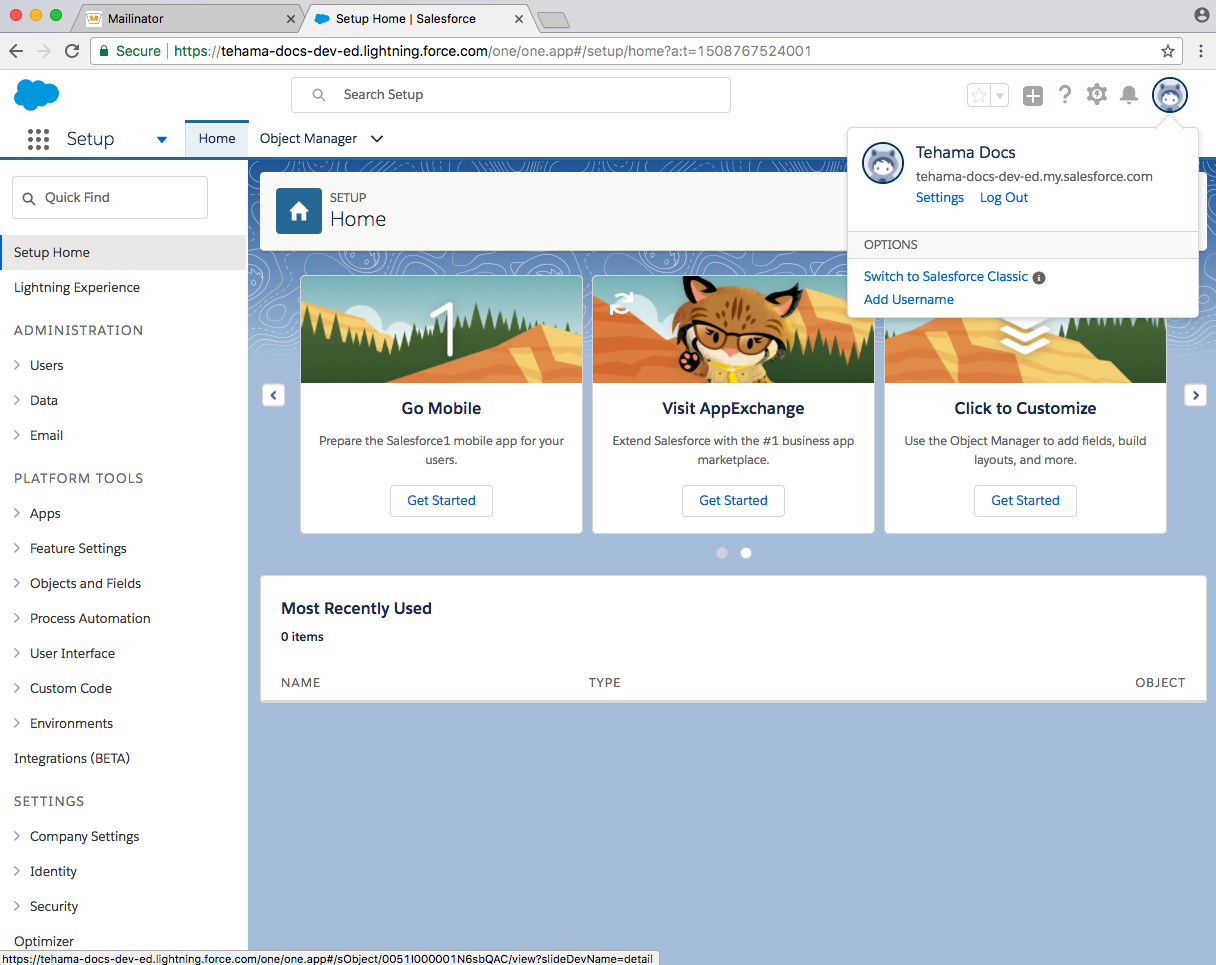Viewport: 1216px width, 965px height.
Task: Bookmark this page with the star
Action: point(1167,51)
